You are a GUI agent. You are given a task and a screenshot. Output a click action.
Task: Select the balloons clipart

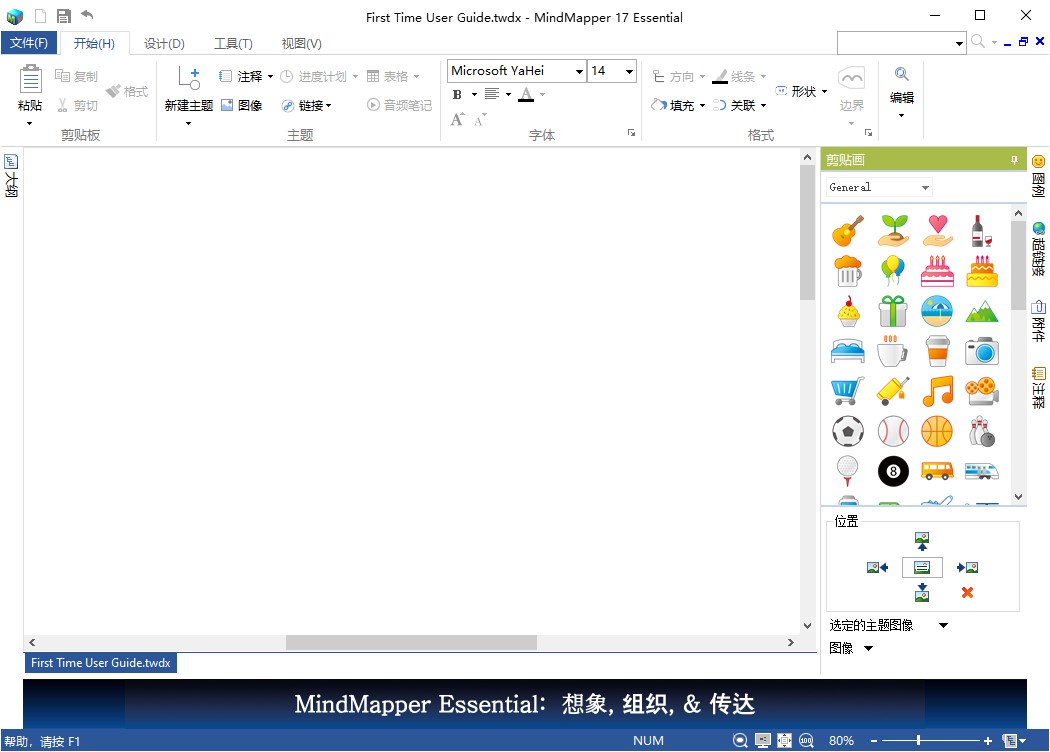(x=892, y=271)
